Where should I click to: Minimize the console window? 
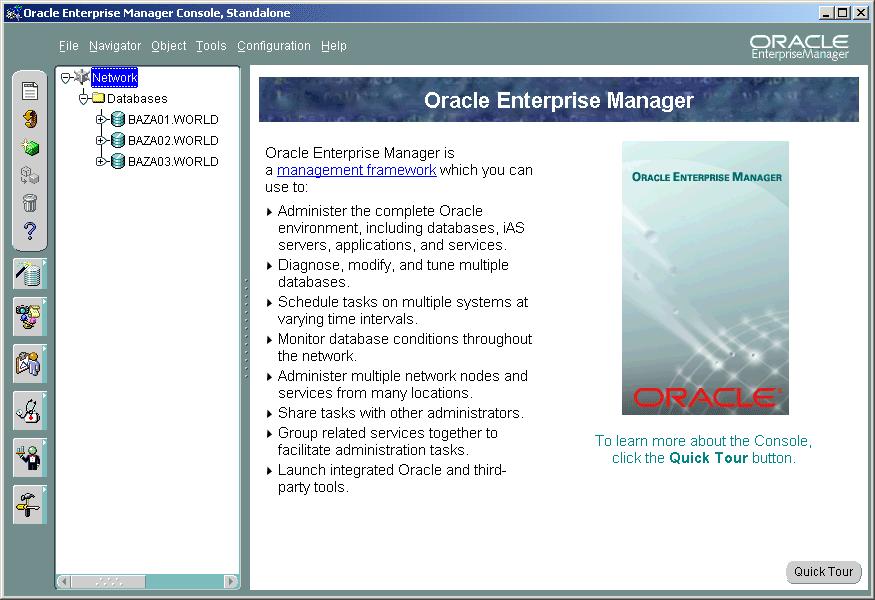coord(826,13)
